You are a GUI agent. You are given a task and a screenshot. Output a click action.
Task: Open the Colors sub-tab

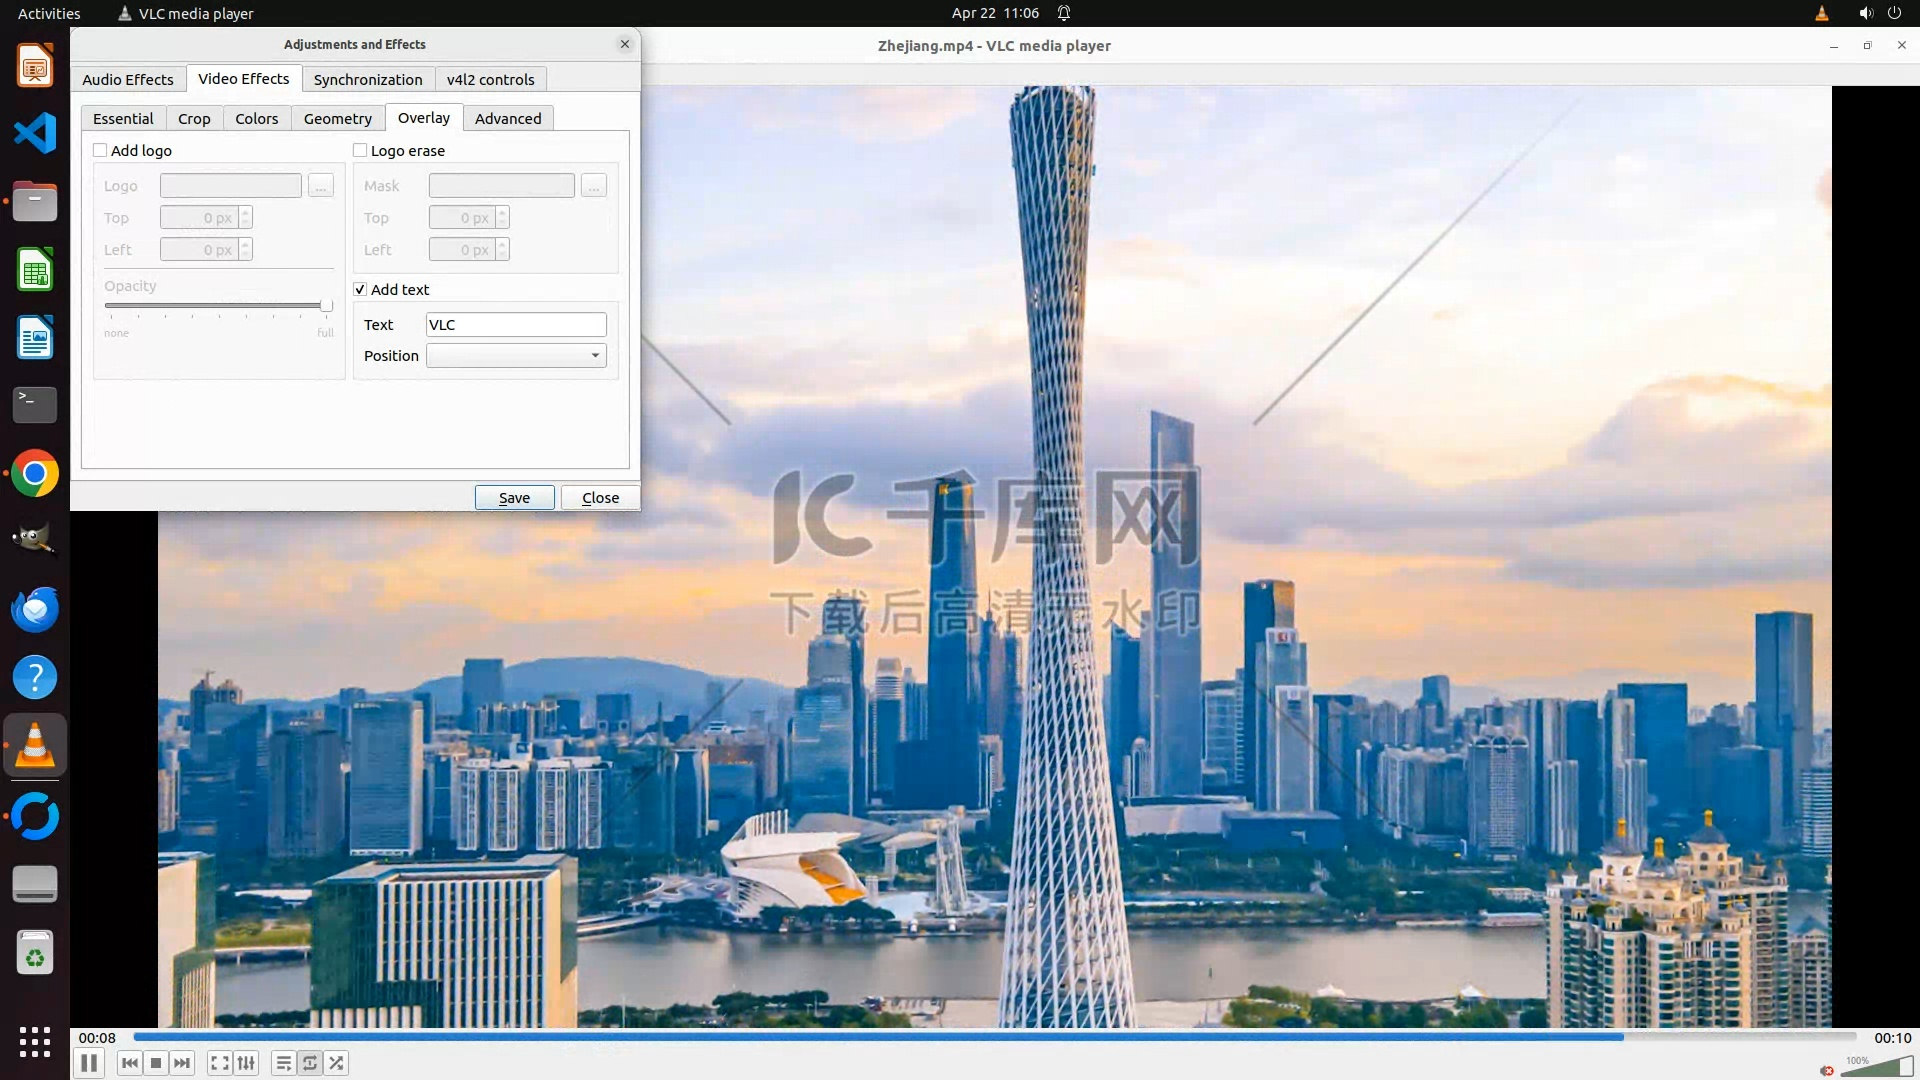[x=256, y=118]
